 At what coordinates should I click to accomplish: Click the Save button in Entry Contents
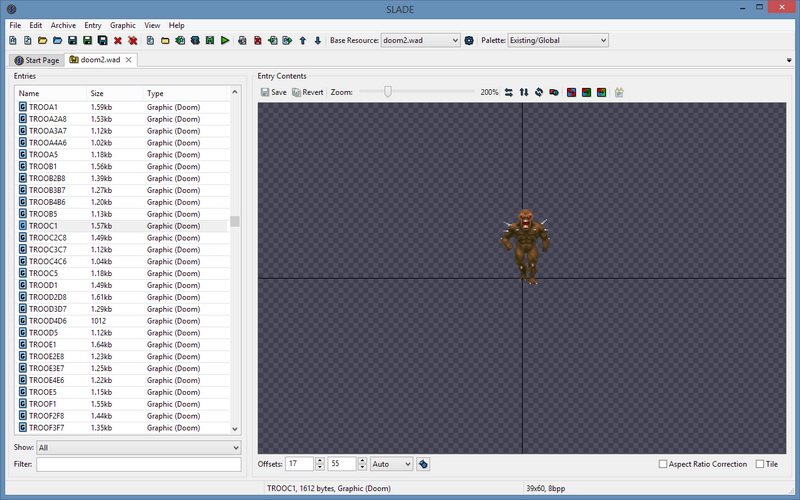pyautogui.click(x=273, y=92)
